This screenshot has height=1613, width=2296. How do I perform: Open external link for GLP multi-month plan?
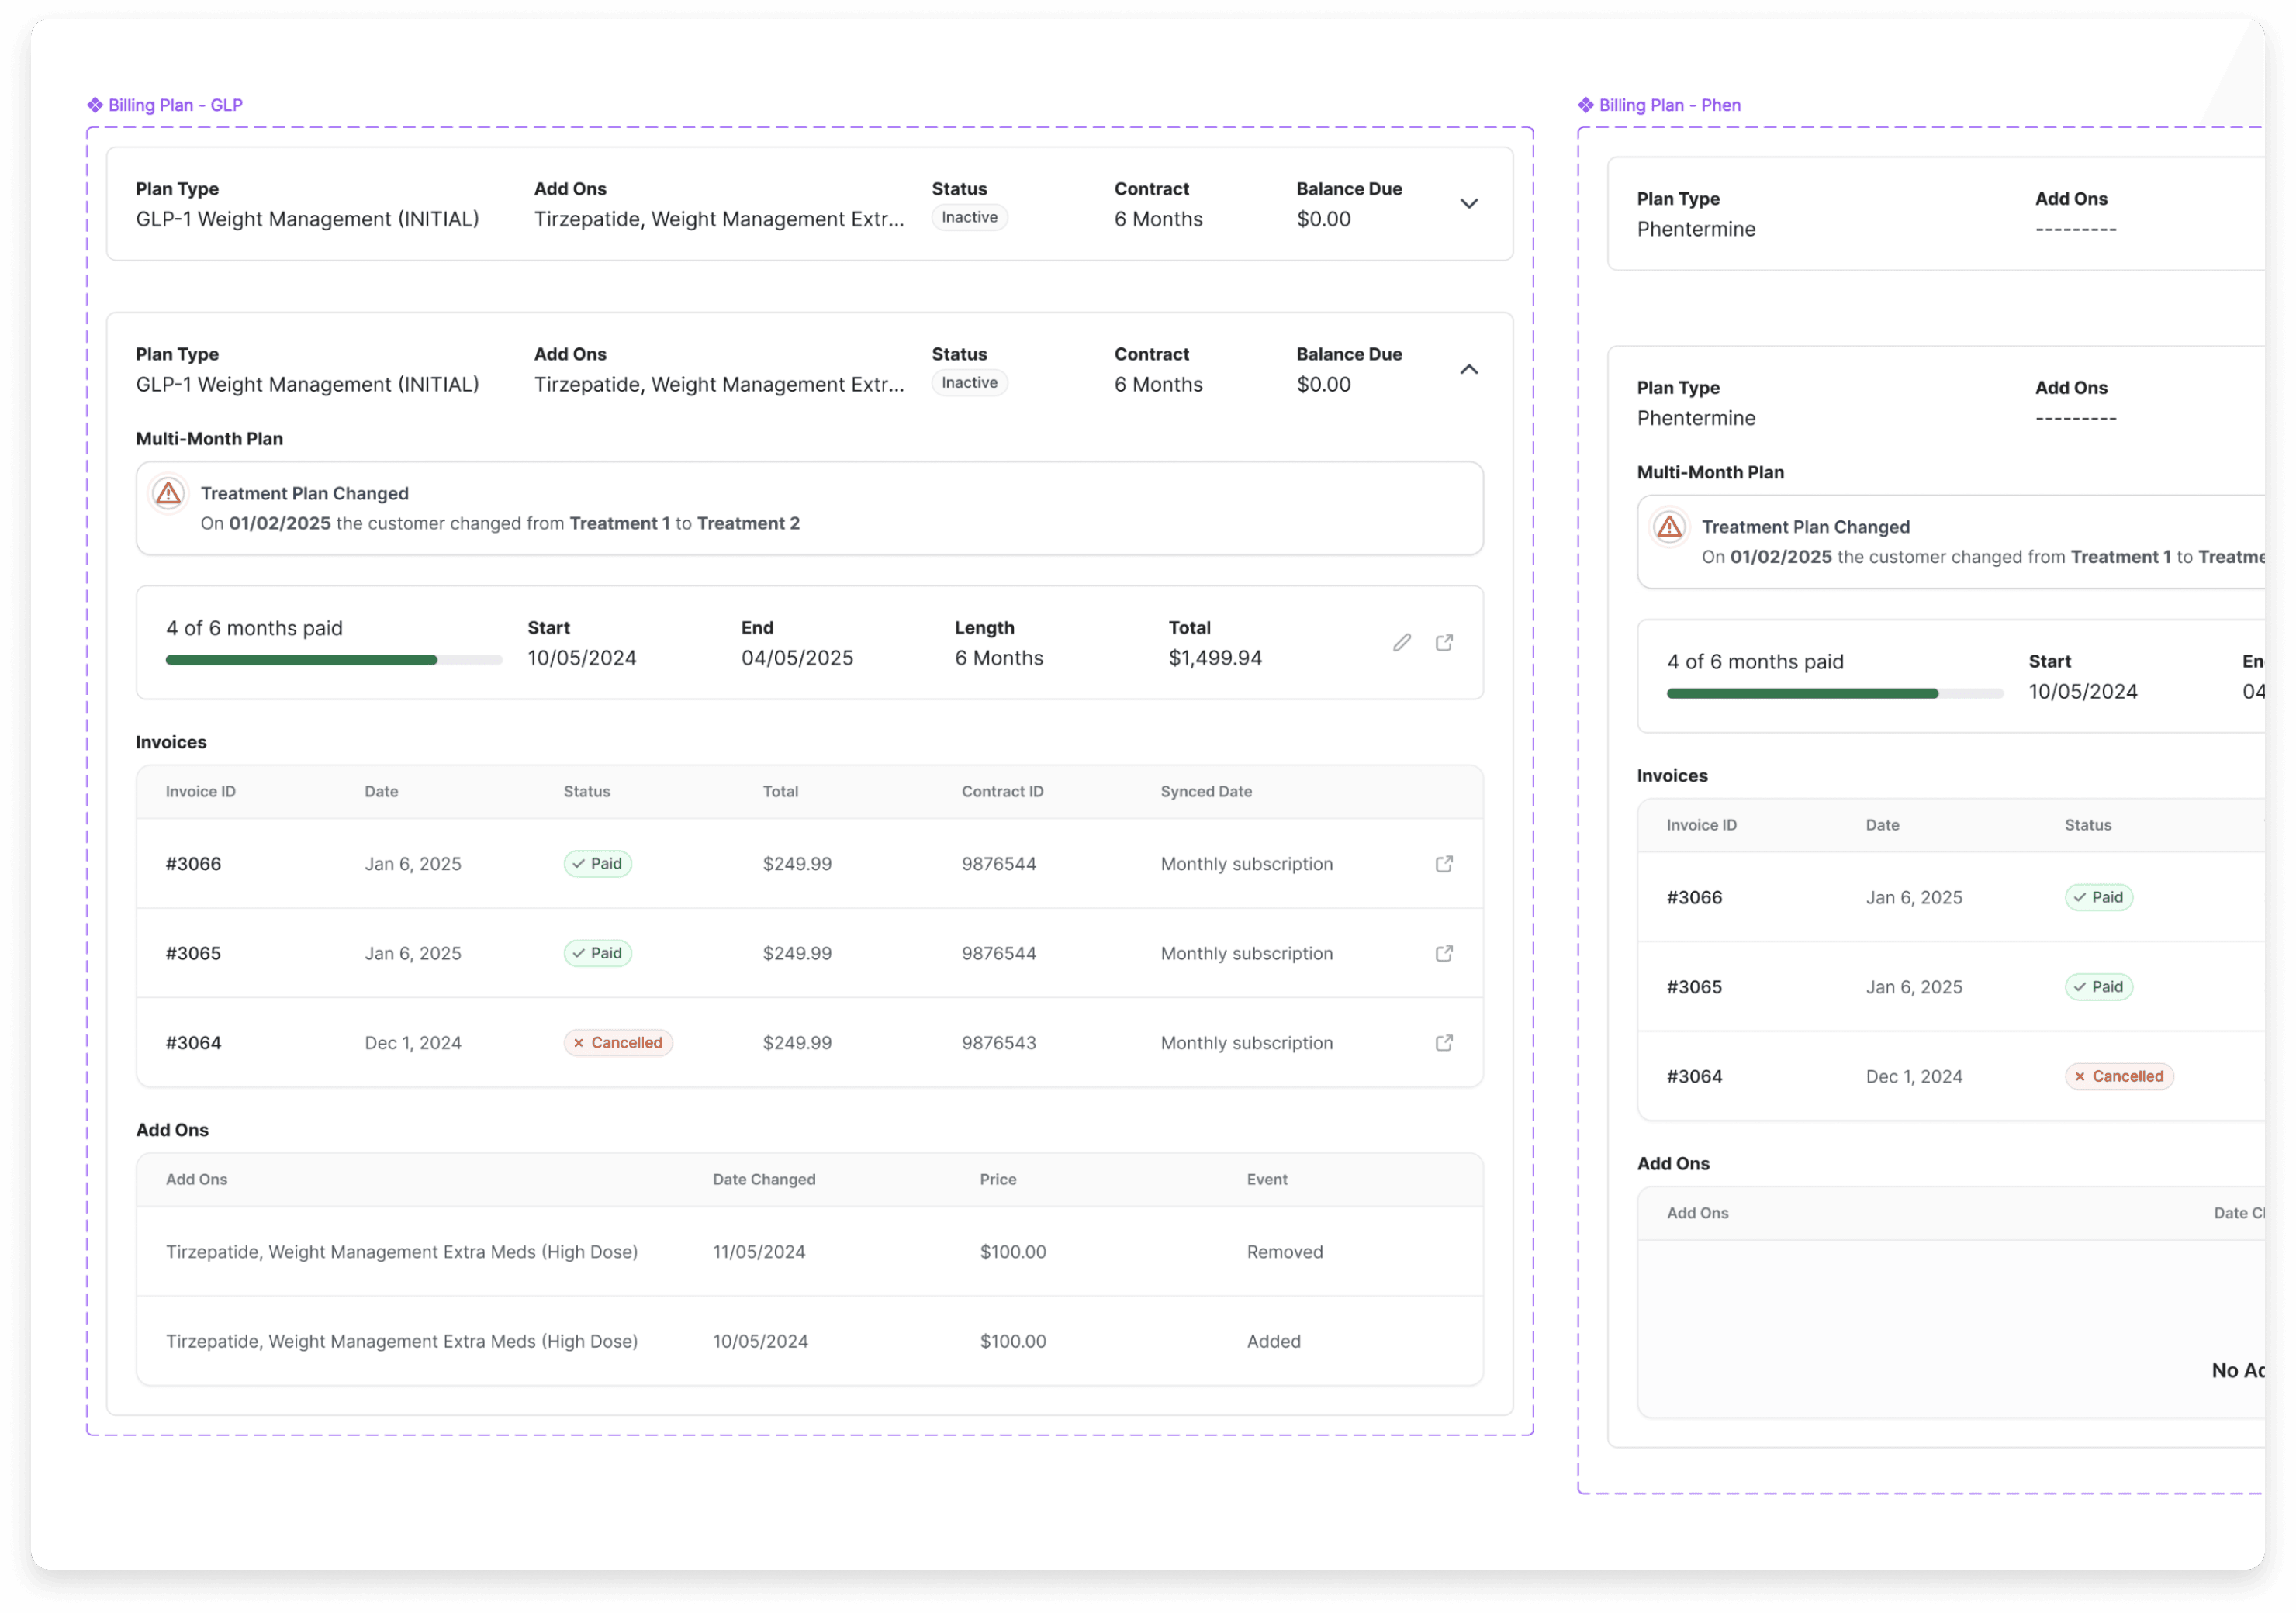click(x=1444, y=643)
